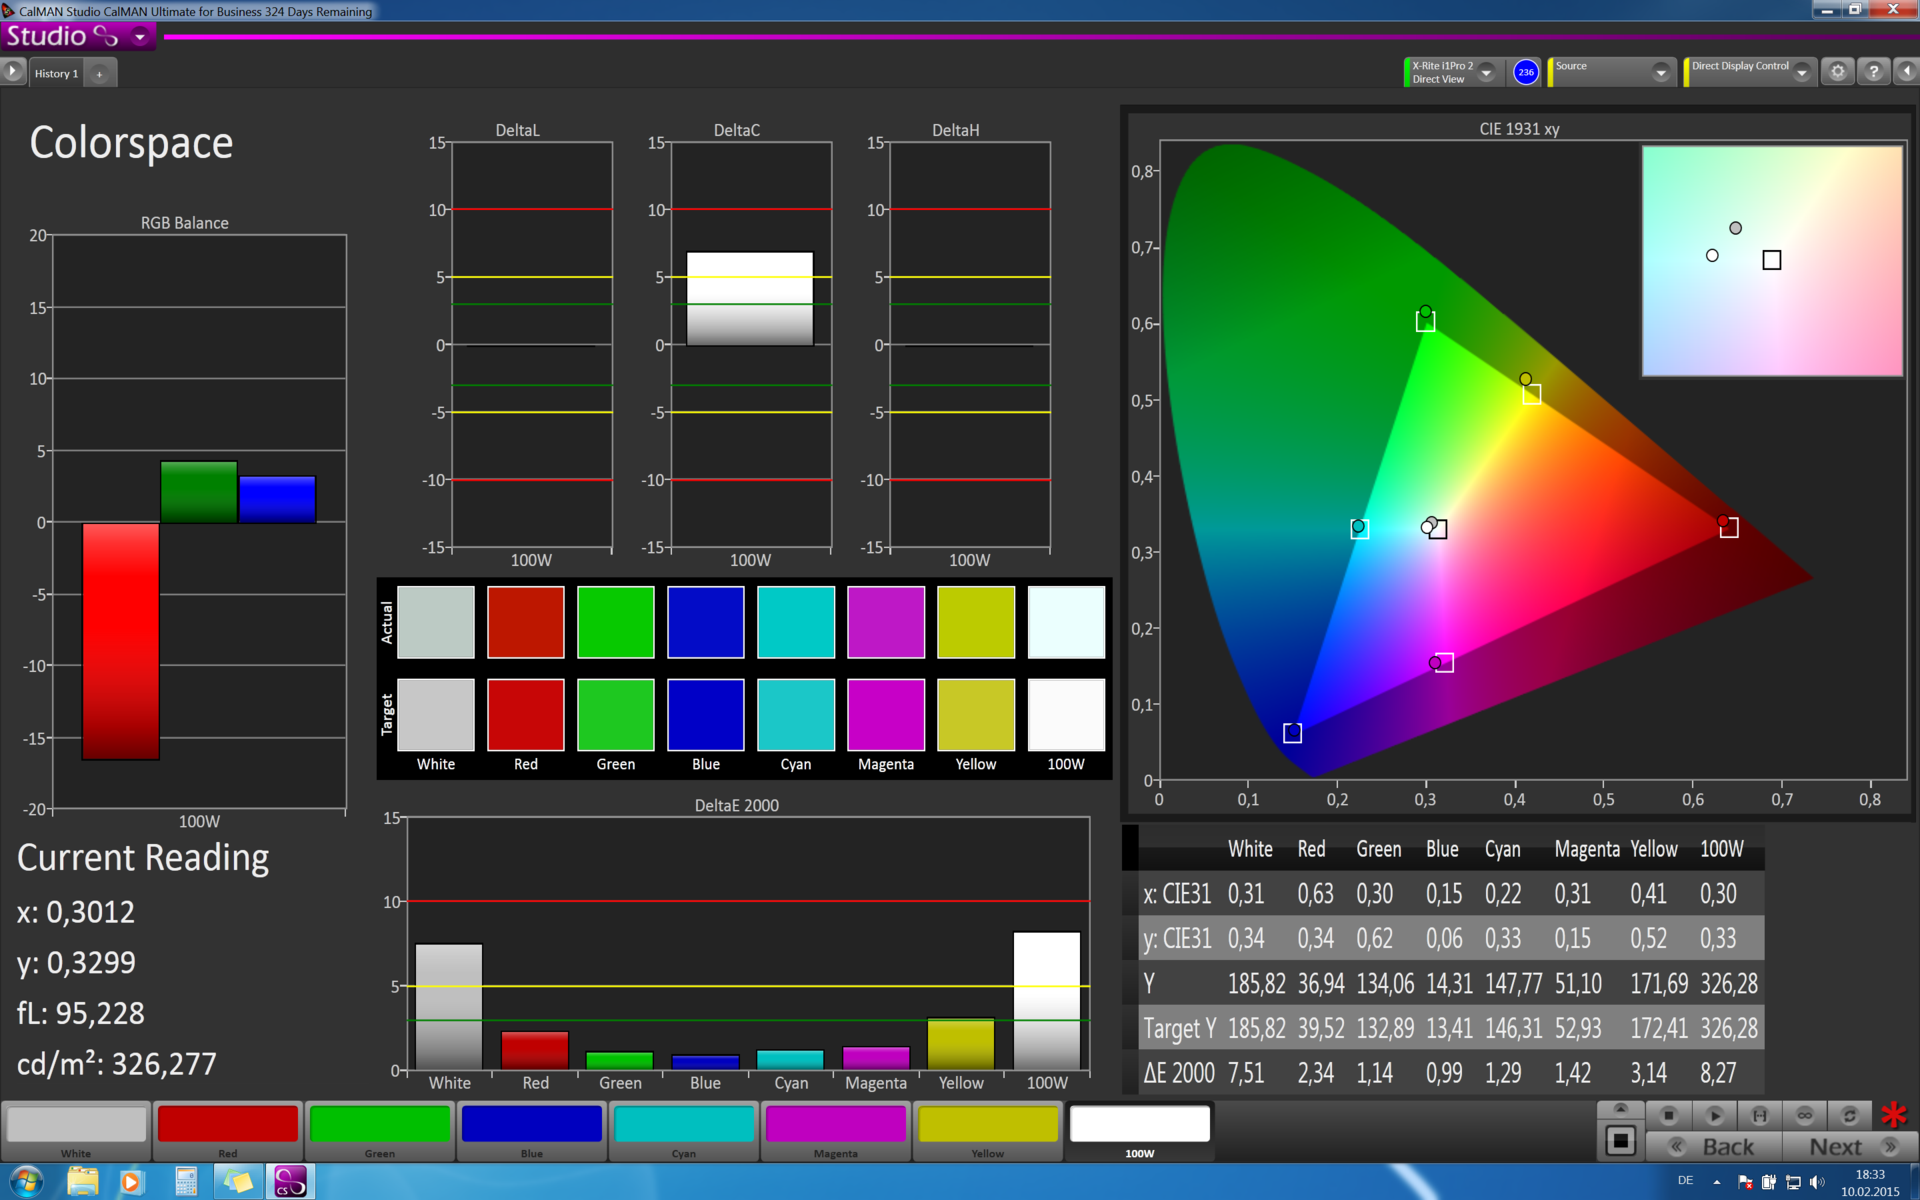Click the refresh loop icon

pos(1849,1115)
